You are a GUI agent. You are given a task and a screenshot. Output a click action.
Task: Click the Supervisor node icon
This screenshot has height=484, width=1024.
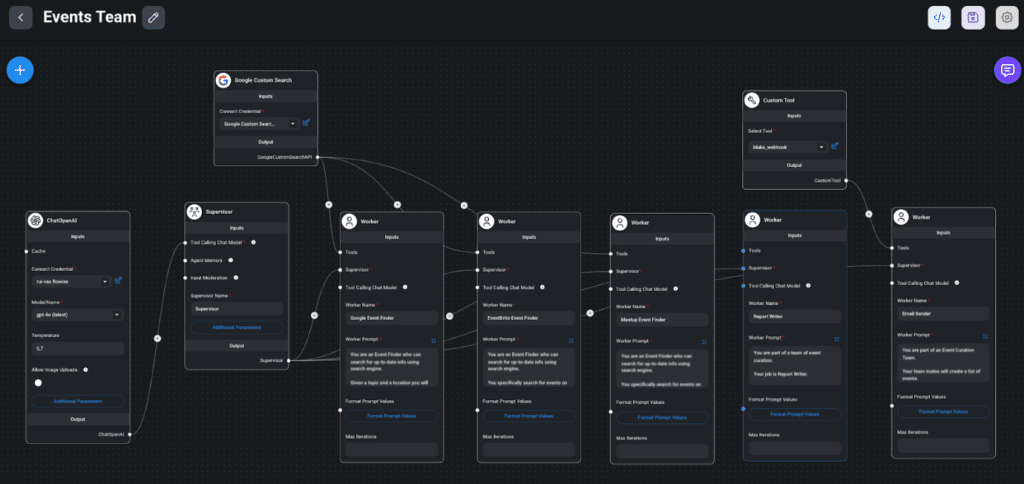point(194,212)
